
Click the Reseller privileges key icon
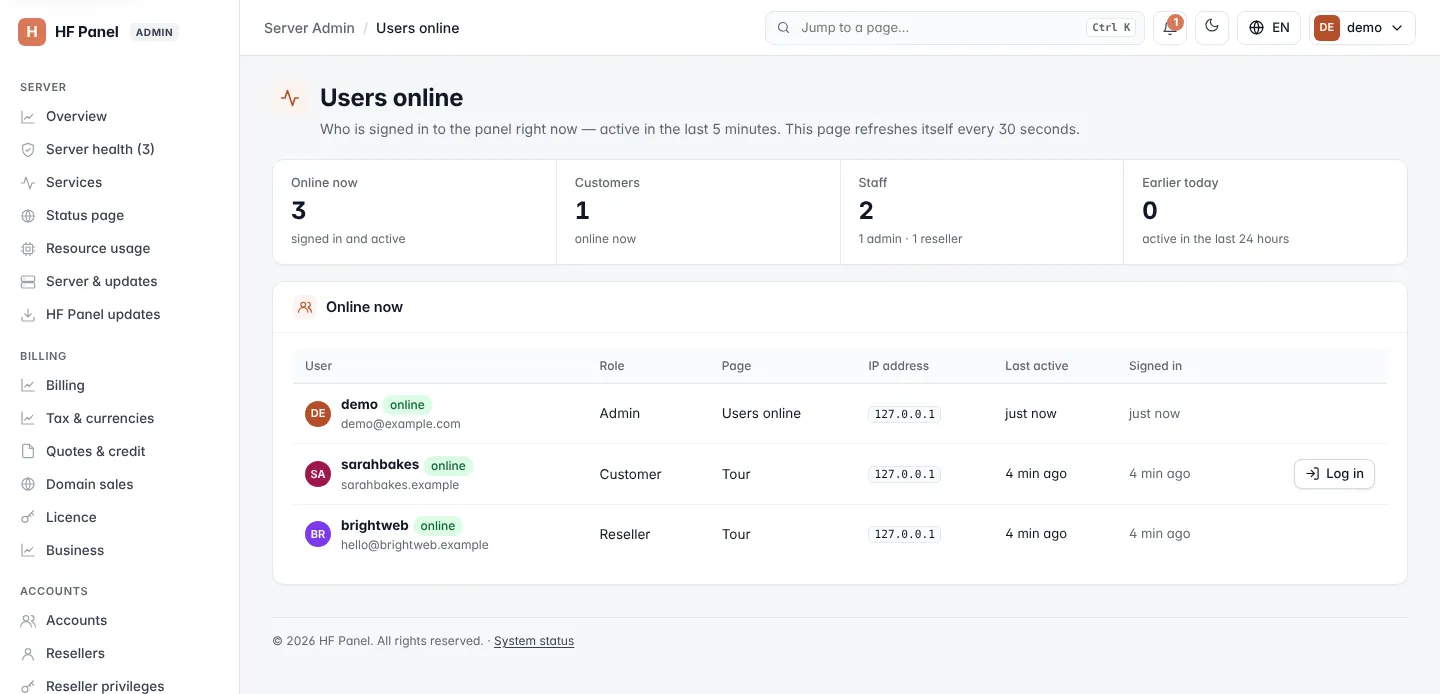(x=28, y=686)
